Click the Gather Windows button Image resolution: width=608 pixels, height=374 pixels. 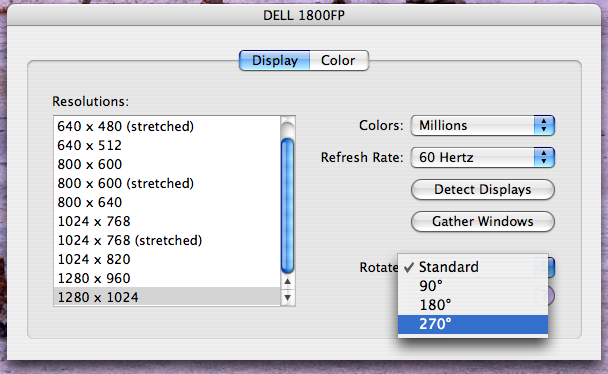click(483, 221)
